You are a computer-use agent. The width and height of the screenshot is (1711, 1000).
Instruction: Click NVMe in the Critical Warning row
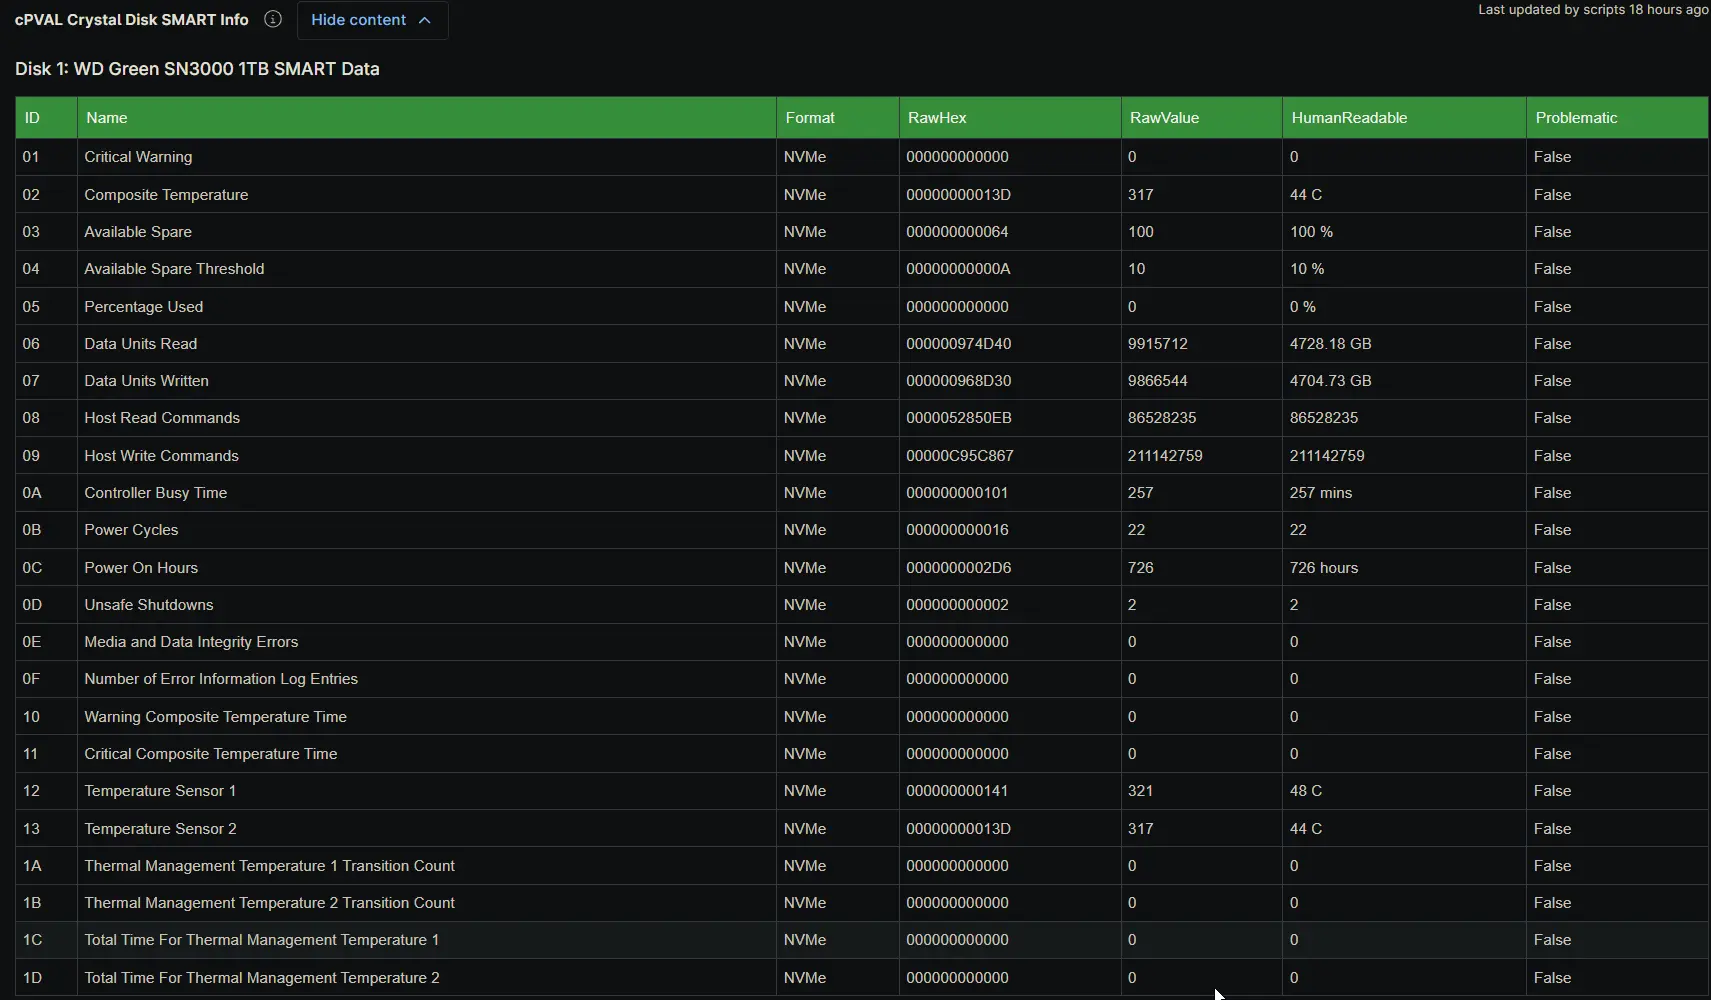pos(805,157)
